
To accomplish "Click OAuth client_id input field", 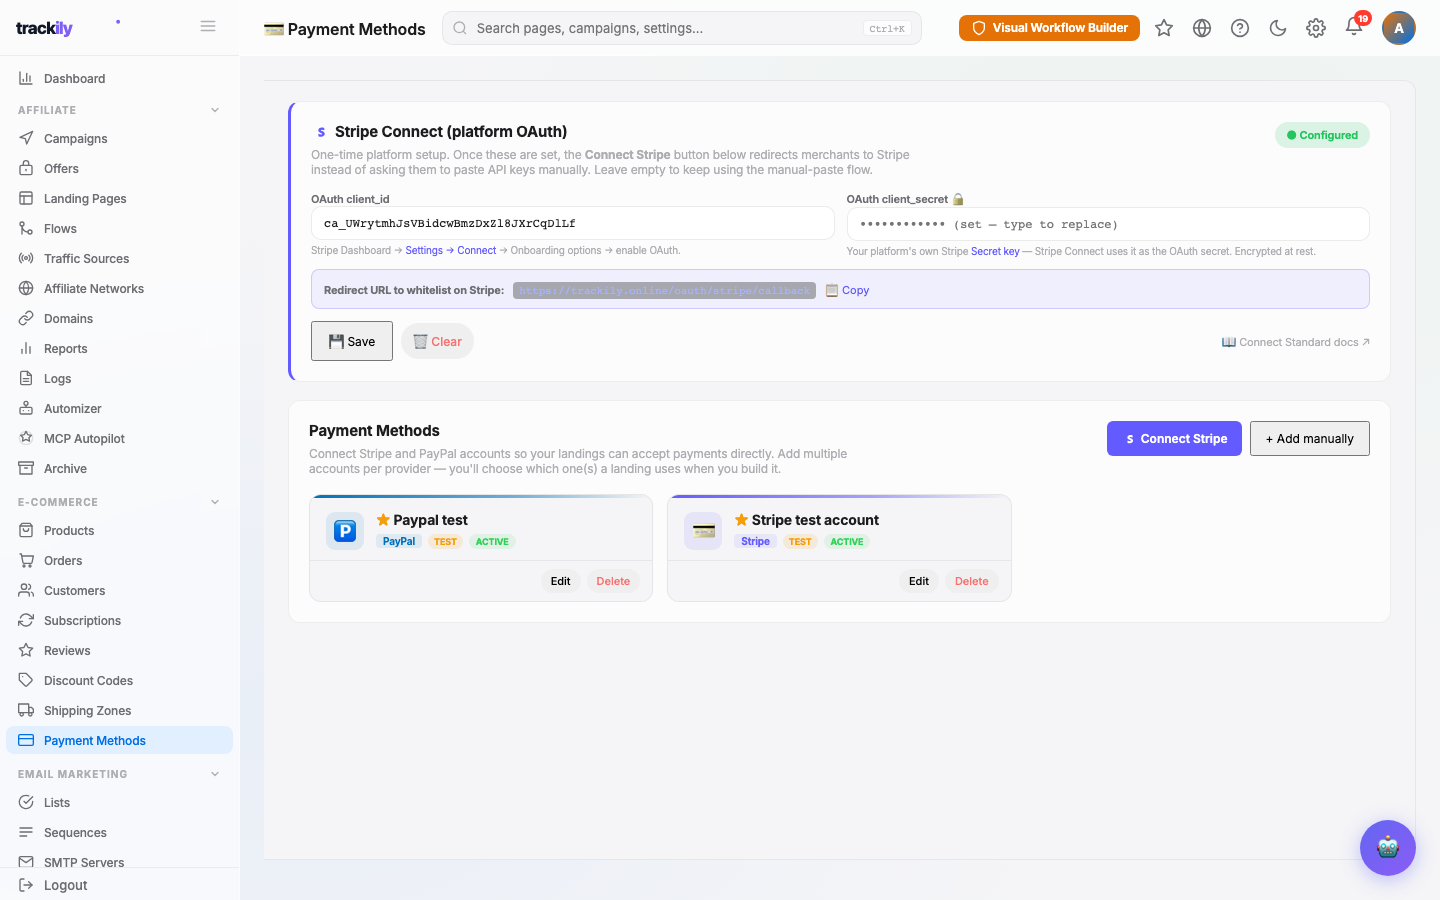I will (573, 223).
